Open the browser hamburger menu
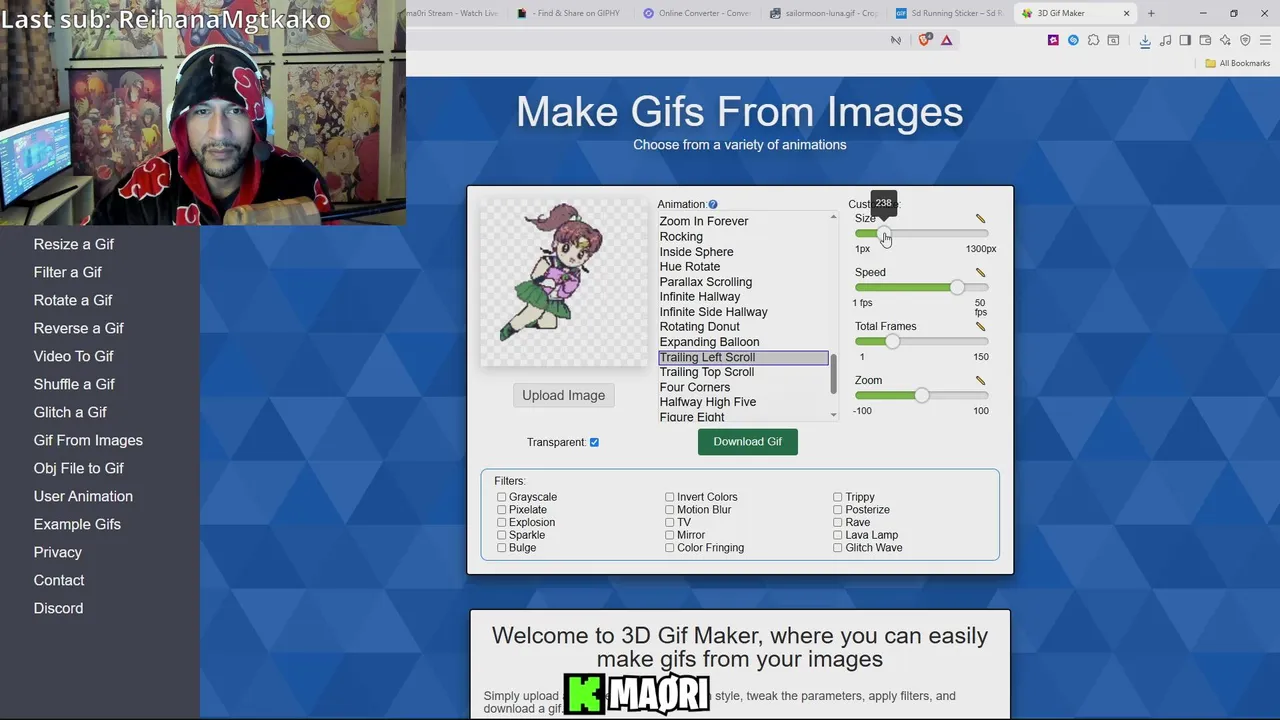 click(1265, 40)
